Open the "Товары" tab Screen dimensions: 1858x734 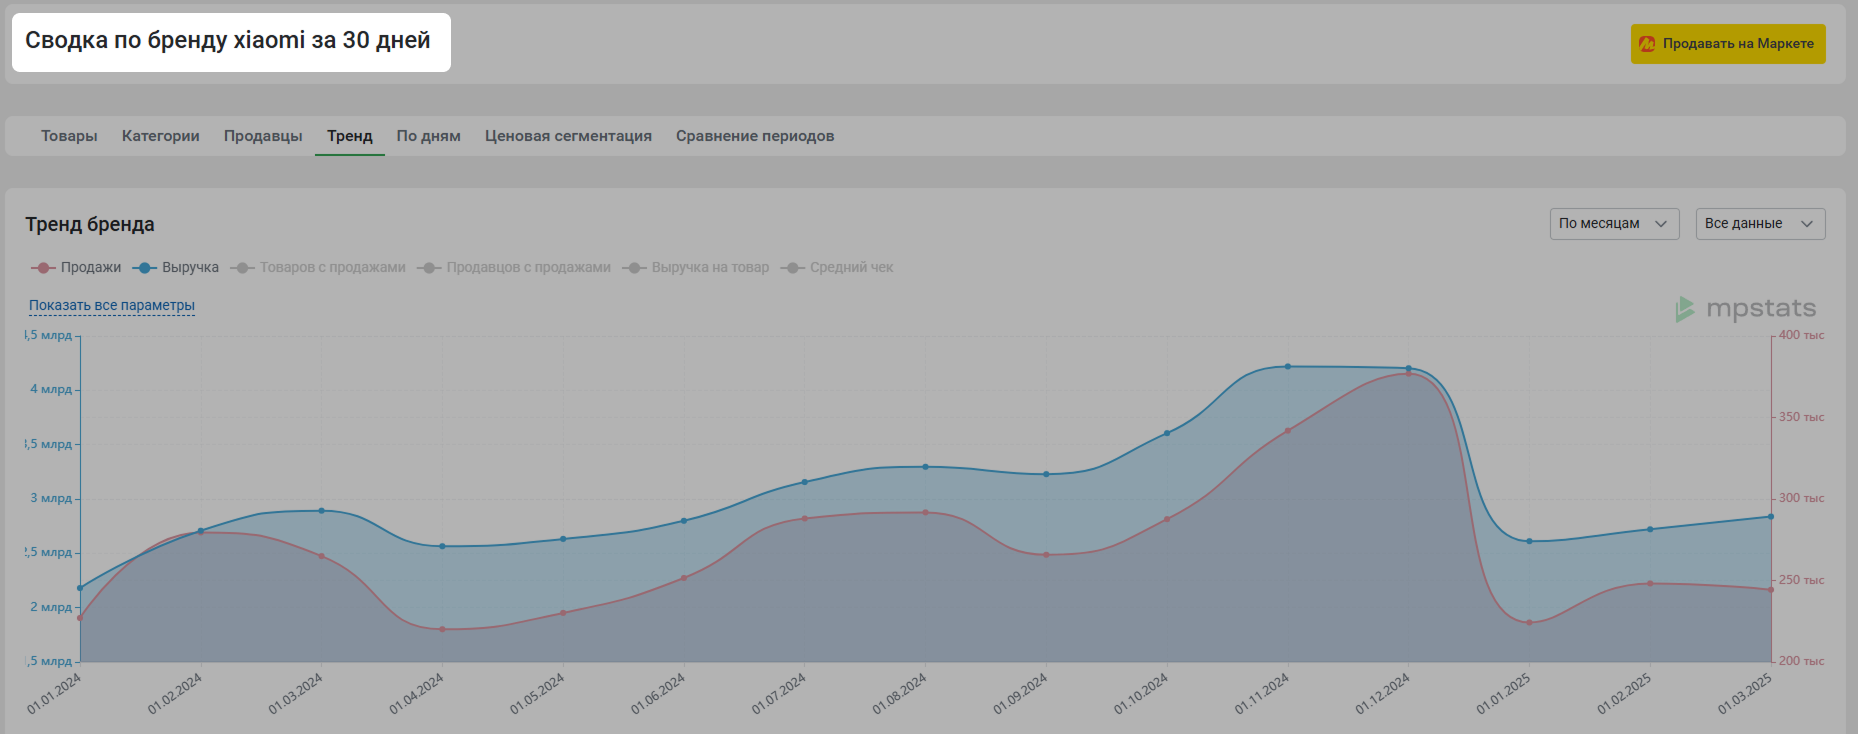pos(69,136)
